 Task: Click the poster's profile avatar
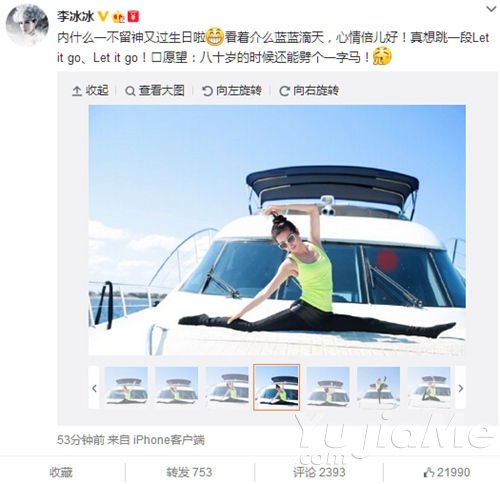27,25
